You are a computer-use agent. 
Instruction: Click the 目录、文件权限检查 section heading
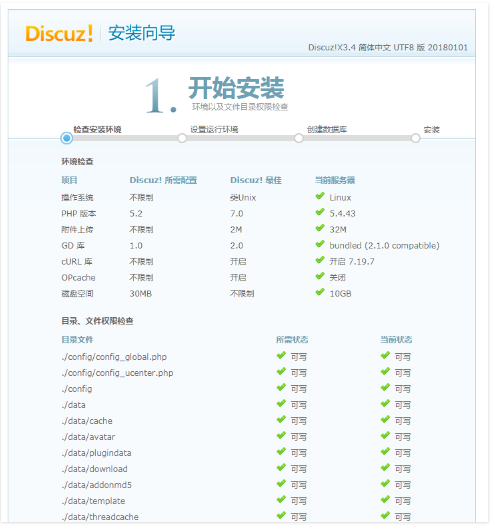click(98, 321)
